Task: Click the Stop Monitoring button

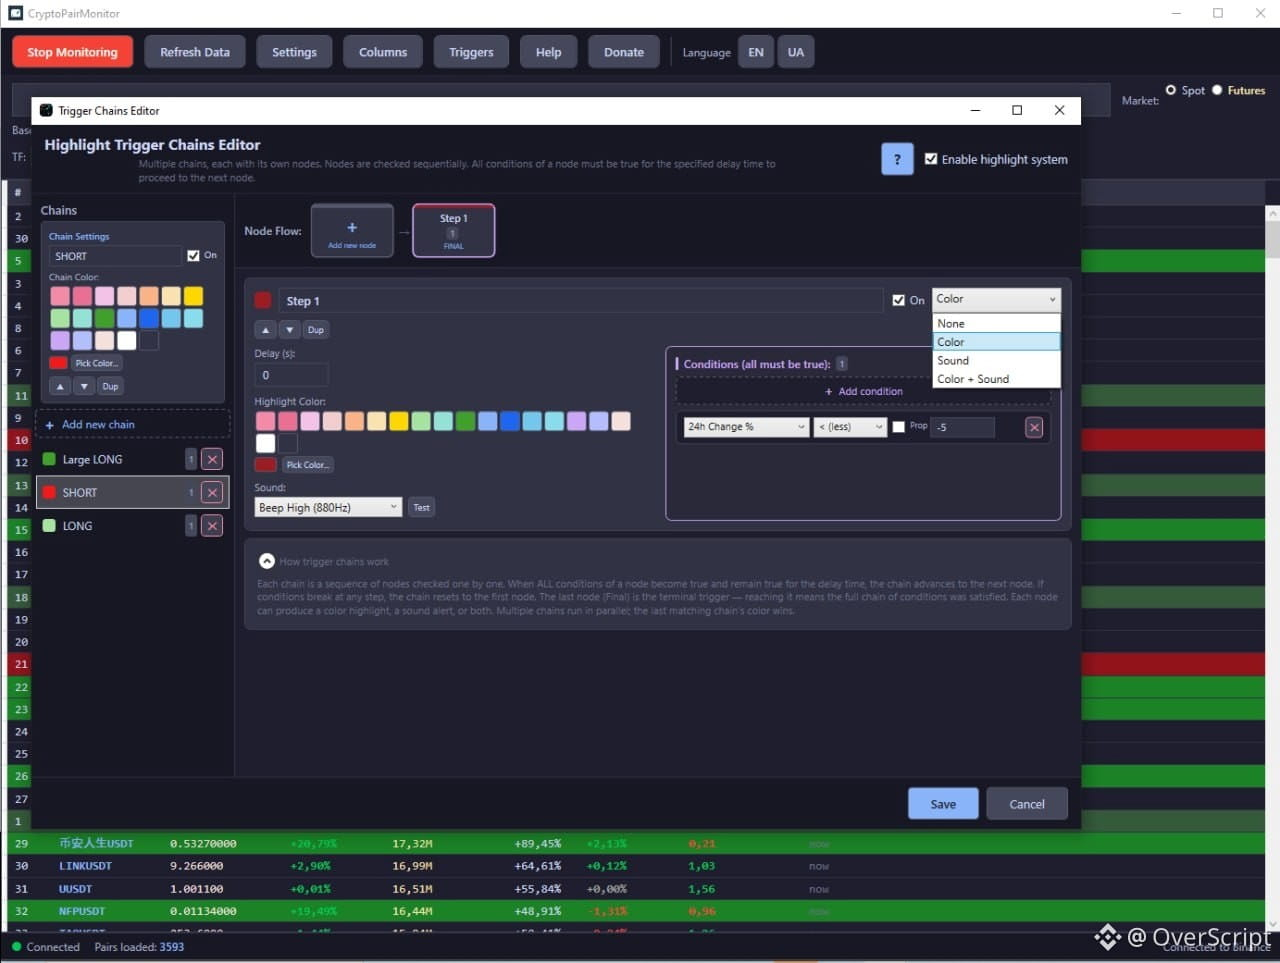Action: [x=72, y=52]
